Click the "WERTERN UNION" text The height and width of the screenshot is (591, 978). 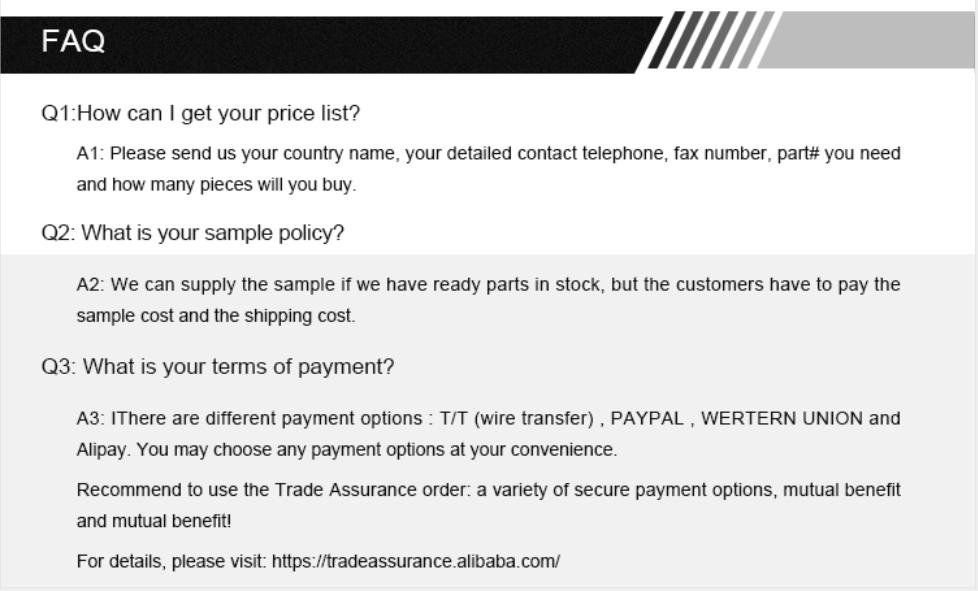[x=784, y=419]
